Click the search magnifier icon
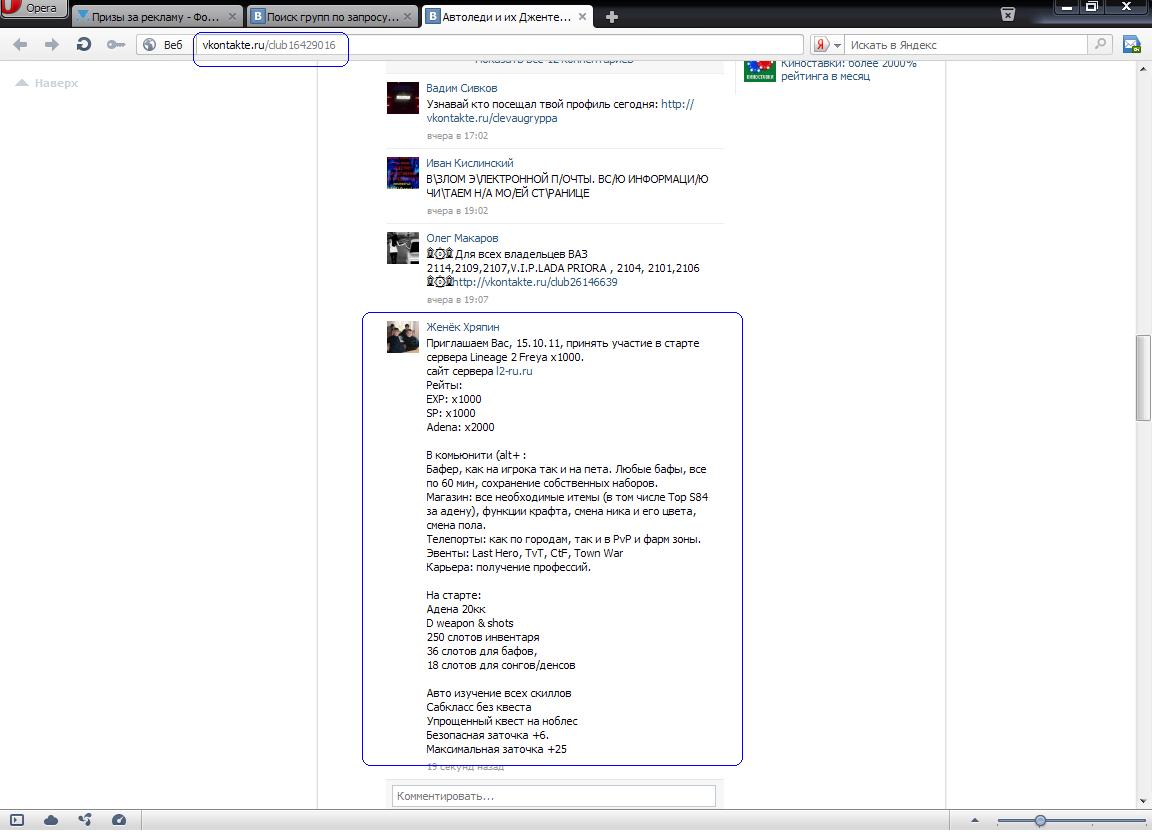Screen dimensions: 1152x834 1100,44
